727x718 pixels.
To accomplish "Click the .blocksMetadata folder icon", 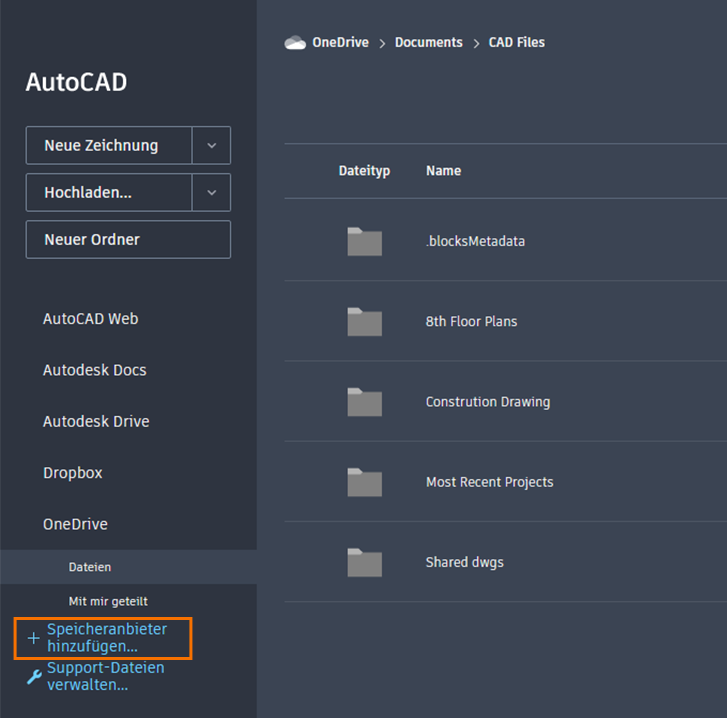I will (x=364, y=241).
